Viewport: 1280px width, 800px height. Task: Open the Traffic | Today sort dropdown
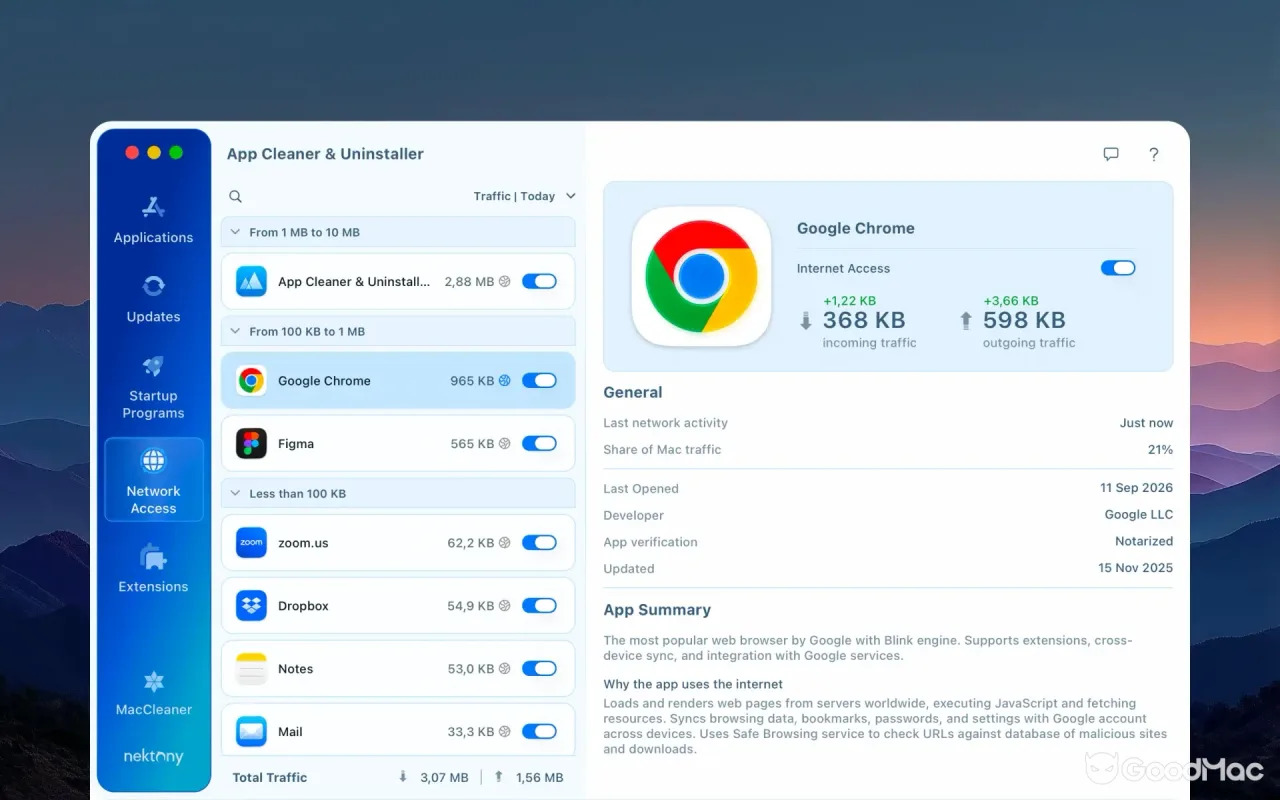(x=524, y=196)
